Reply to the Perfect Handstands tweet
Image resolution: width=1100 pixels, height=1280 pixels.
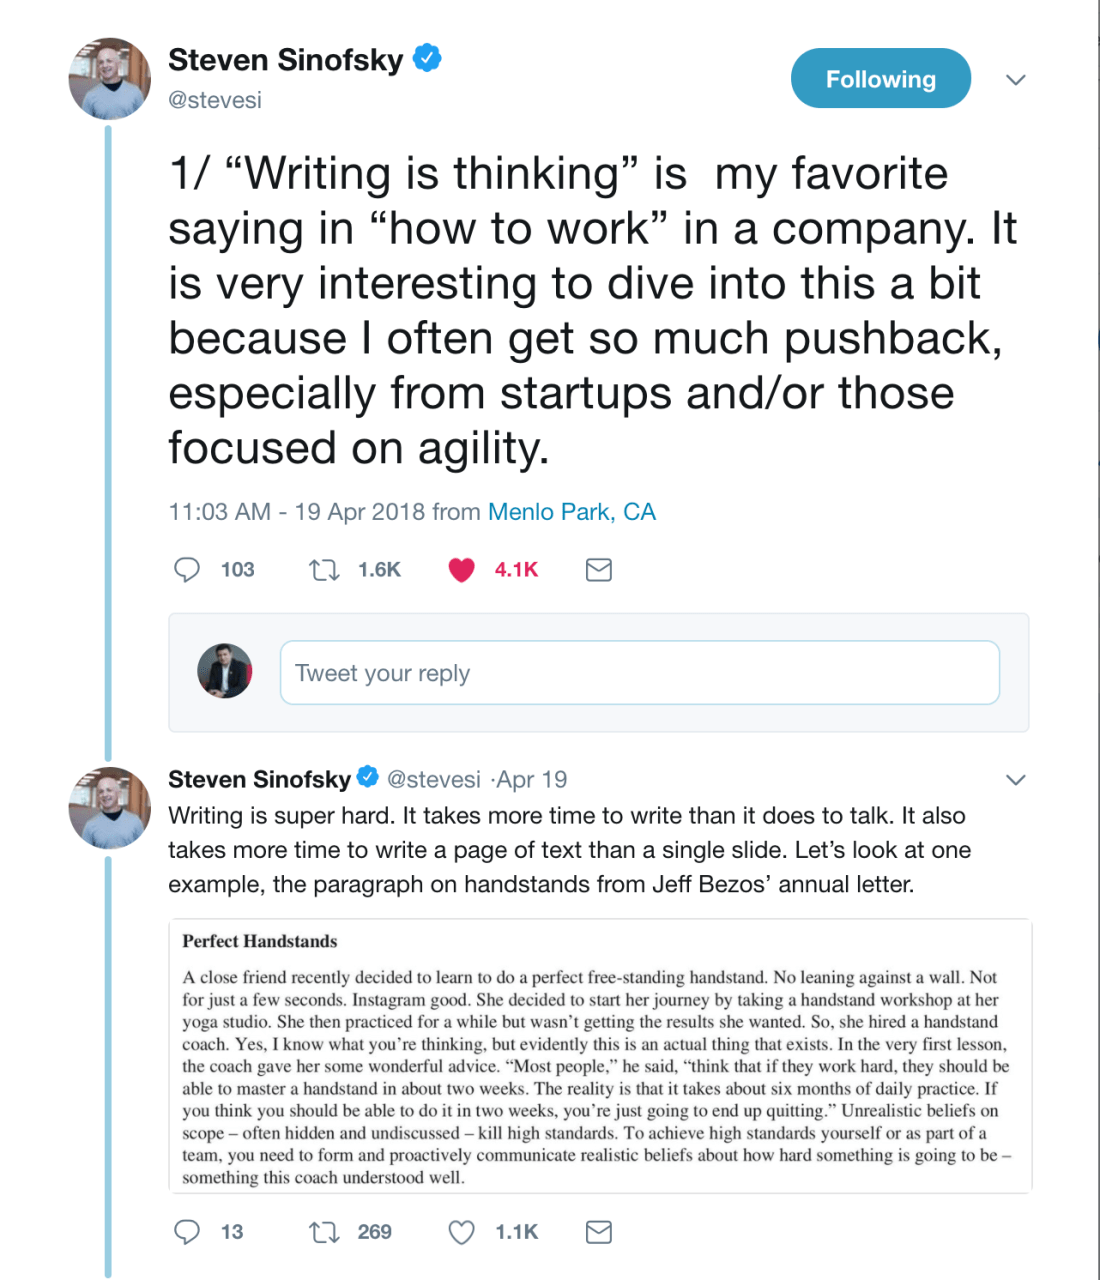pos(188,1232)
